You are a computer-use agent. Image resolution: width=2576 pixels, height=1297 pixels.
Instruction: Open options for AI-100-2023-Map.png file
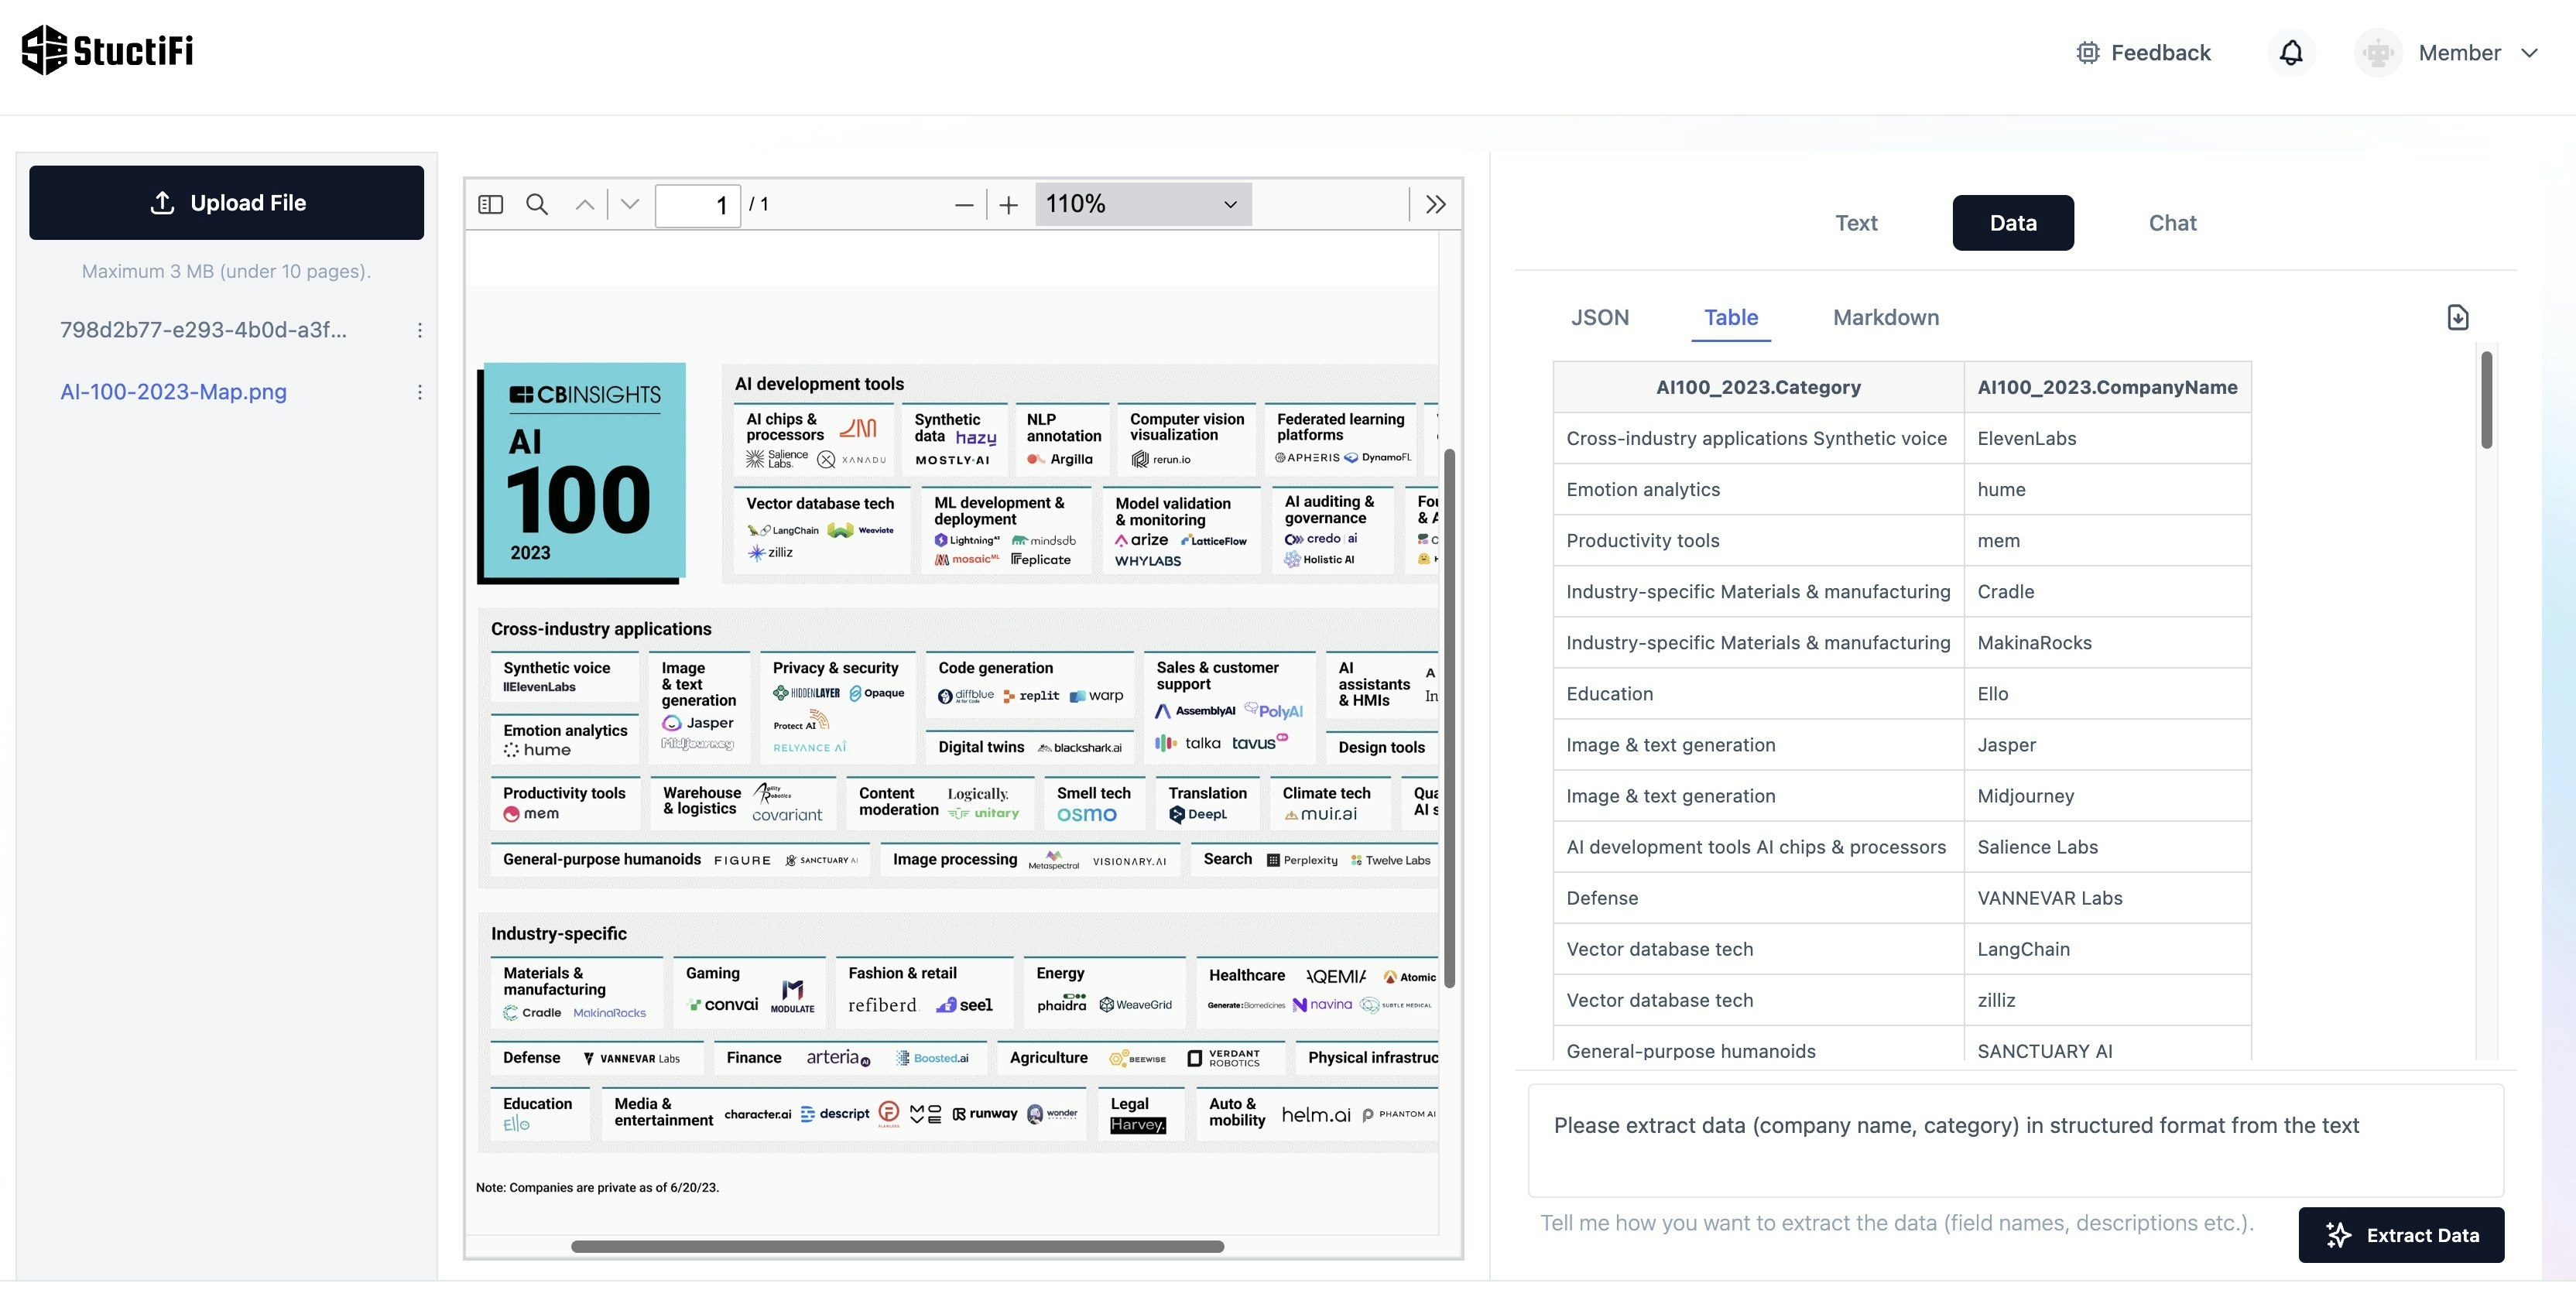(x=420, y=392)
